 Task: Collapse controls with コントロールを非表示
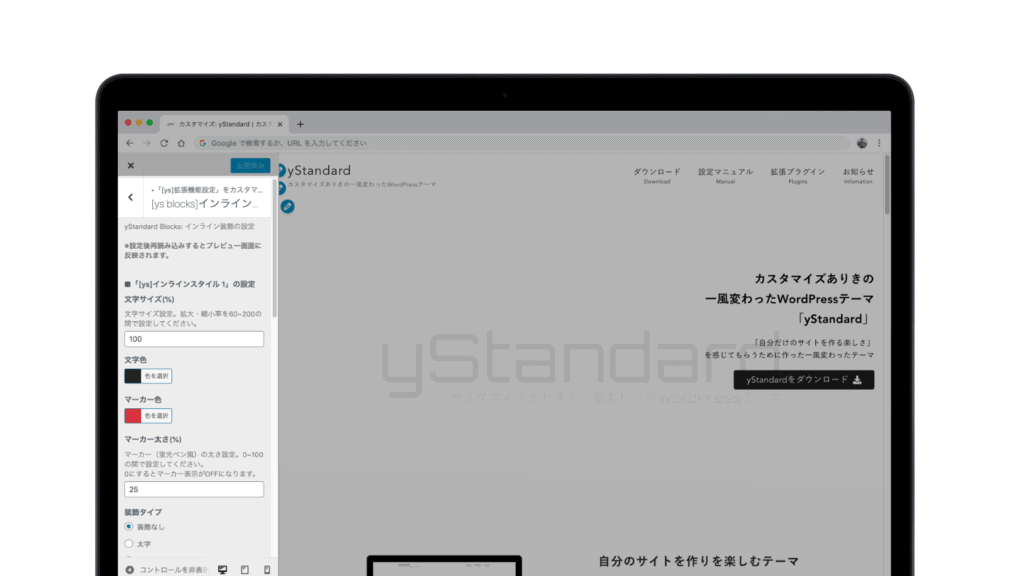(167, 569)
